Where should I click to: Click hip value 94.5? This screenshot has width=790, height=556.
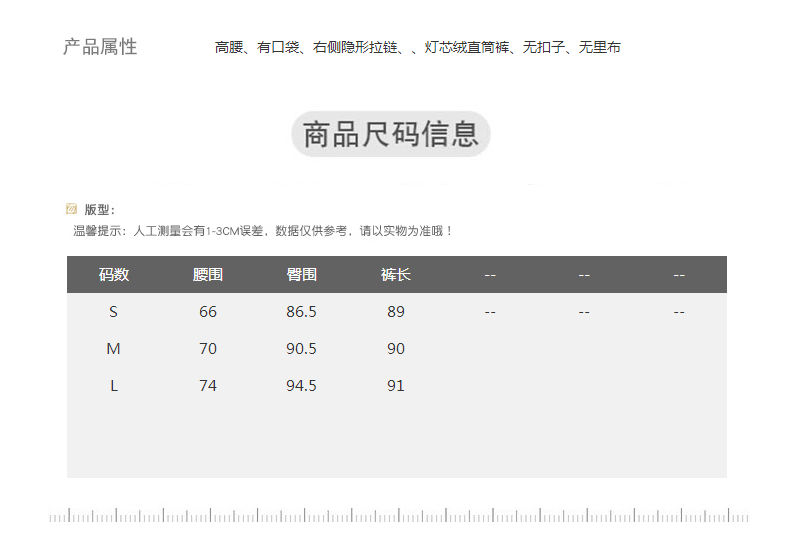[301, 386]
